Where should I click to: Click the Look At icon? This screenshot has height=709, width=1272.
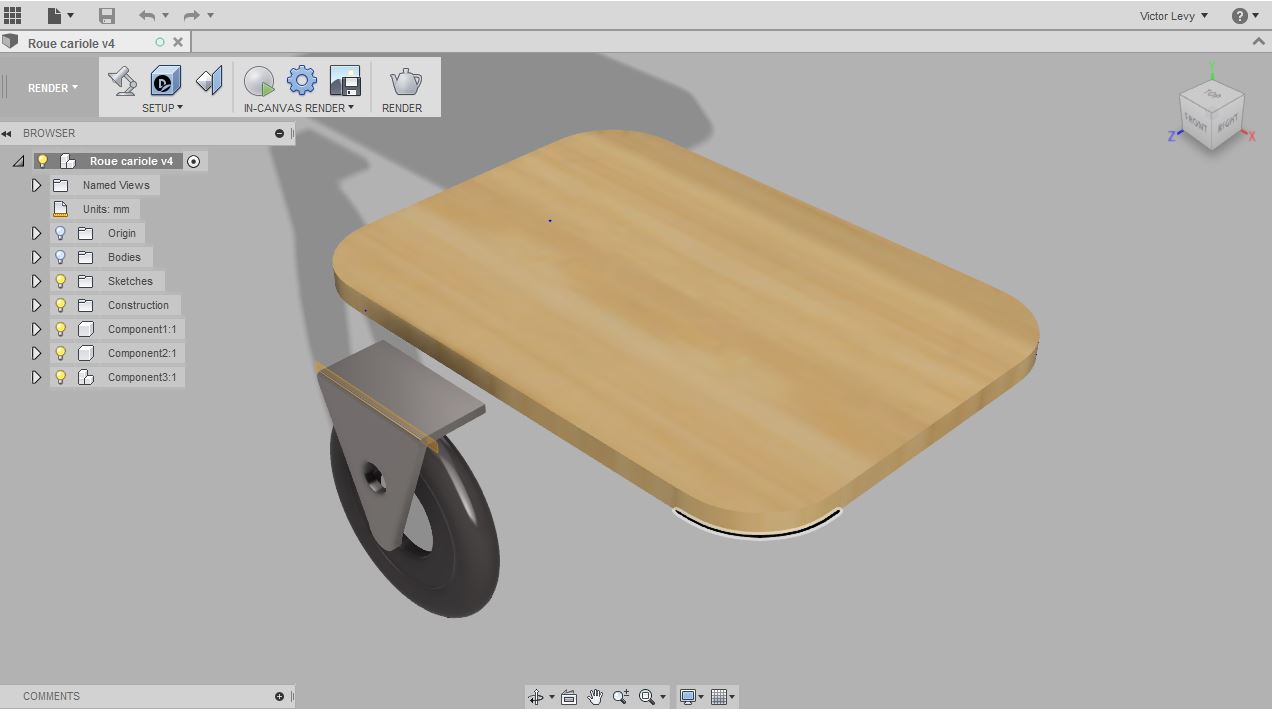point(569,697)
